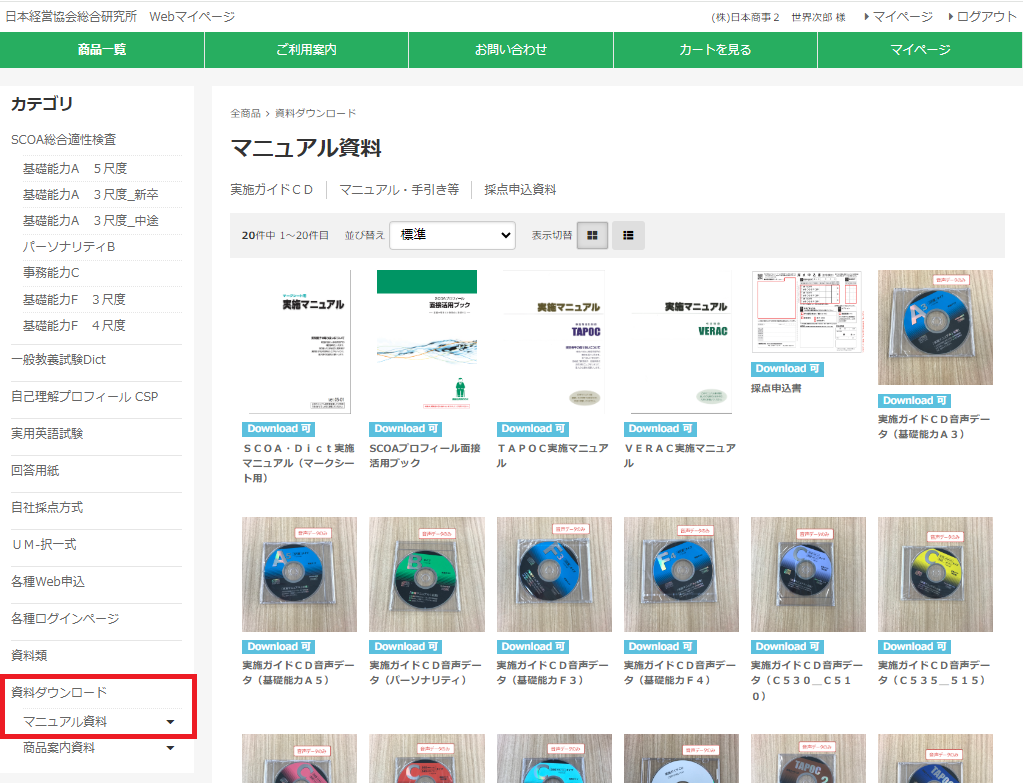1023x783 pixels.
Task: Click 実施ガイドCD音声データ(基礎能力A5) title
Action: pos(298,673)
